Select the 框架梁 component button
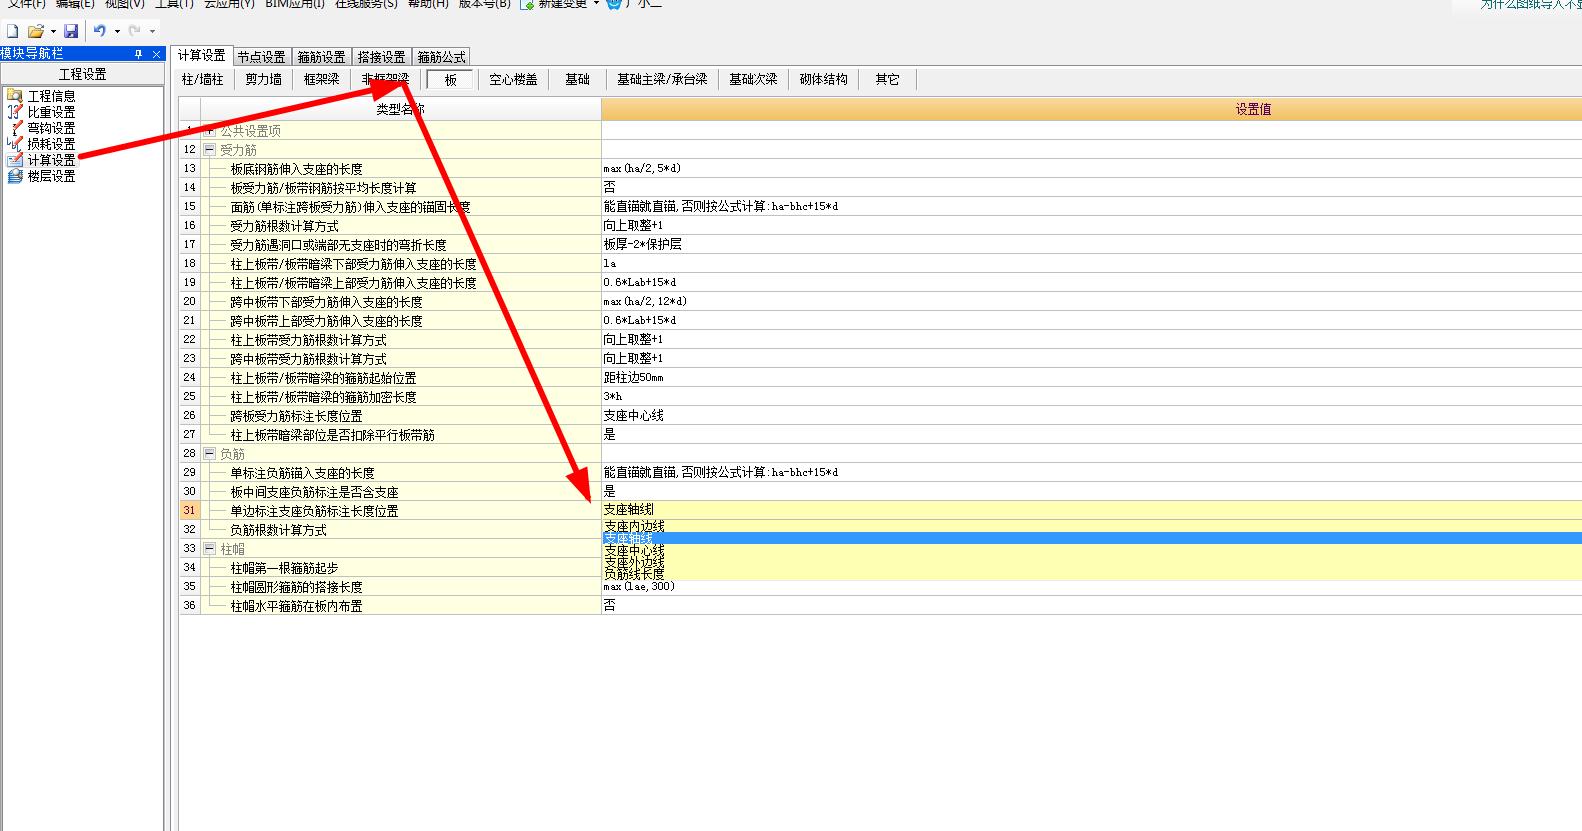Image resolution: width=1582 pixels, height=831 pixels. tap(322, 79)
